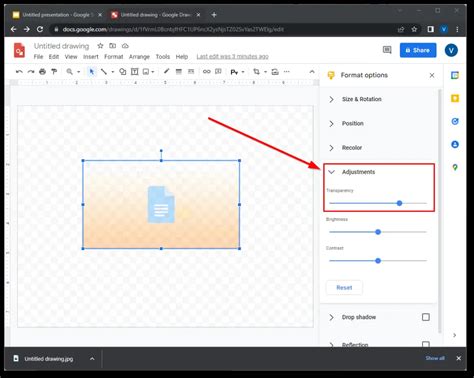Open Google Calendar in side panel
Image resolution: width=474 pixels, height=378 pixels.
pos(455,75)
